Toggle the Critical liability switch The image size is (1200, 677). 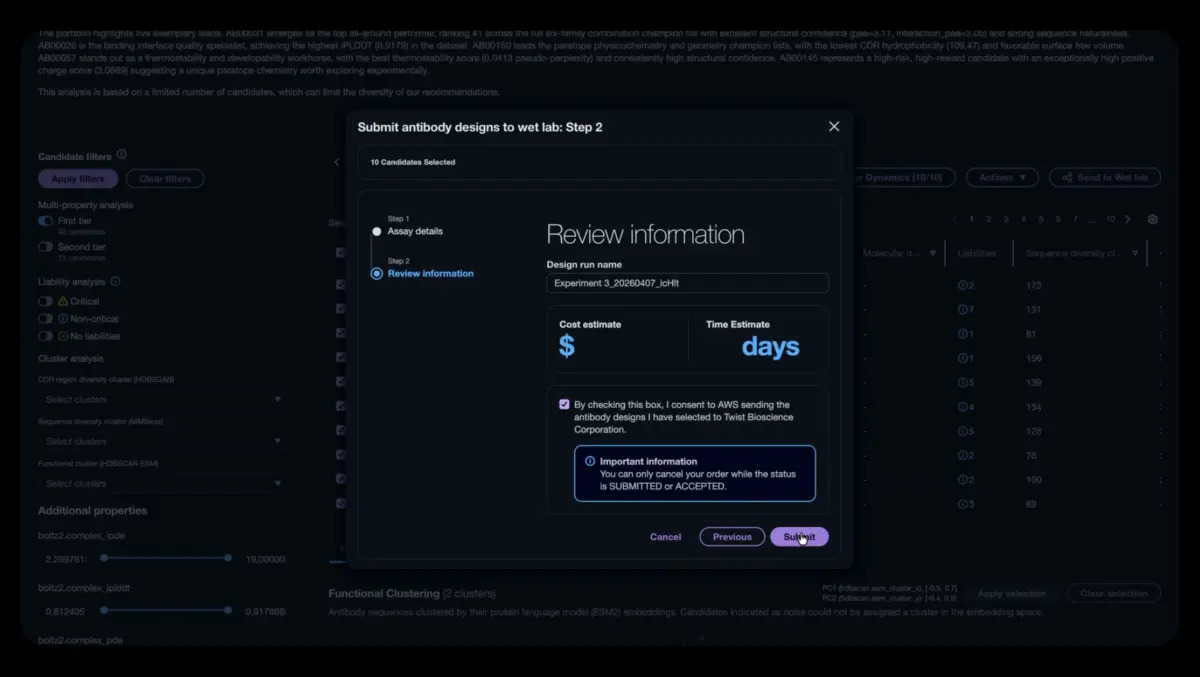tap(46, 301)
